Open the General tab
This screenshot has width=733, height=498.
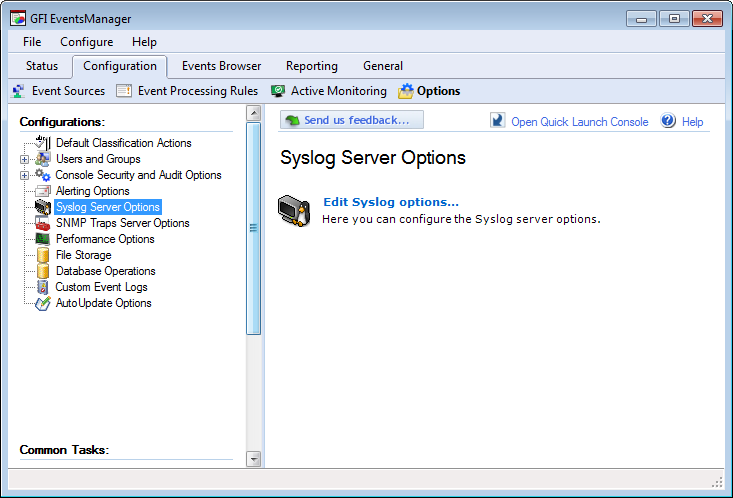pyautogui.click(x=382, y=66)
